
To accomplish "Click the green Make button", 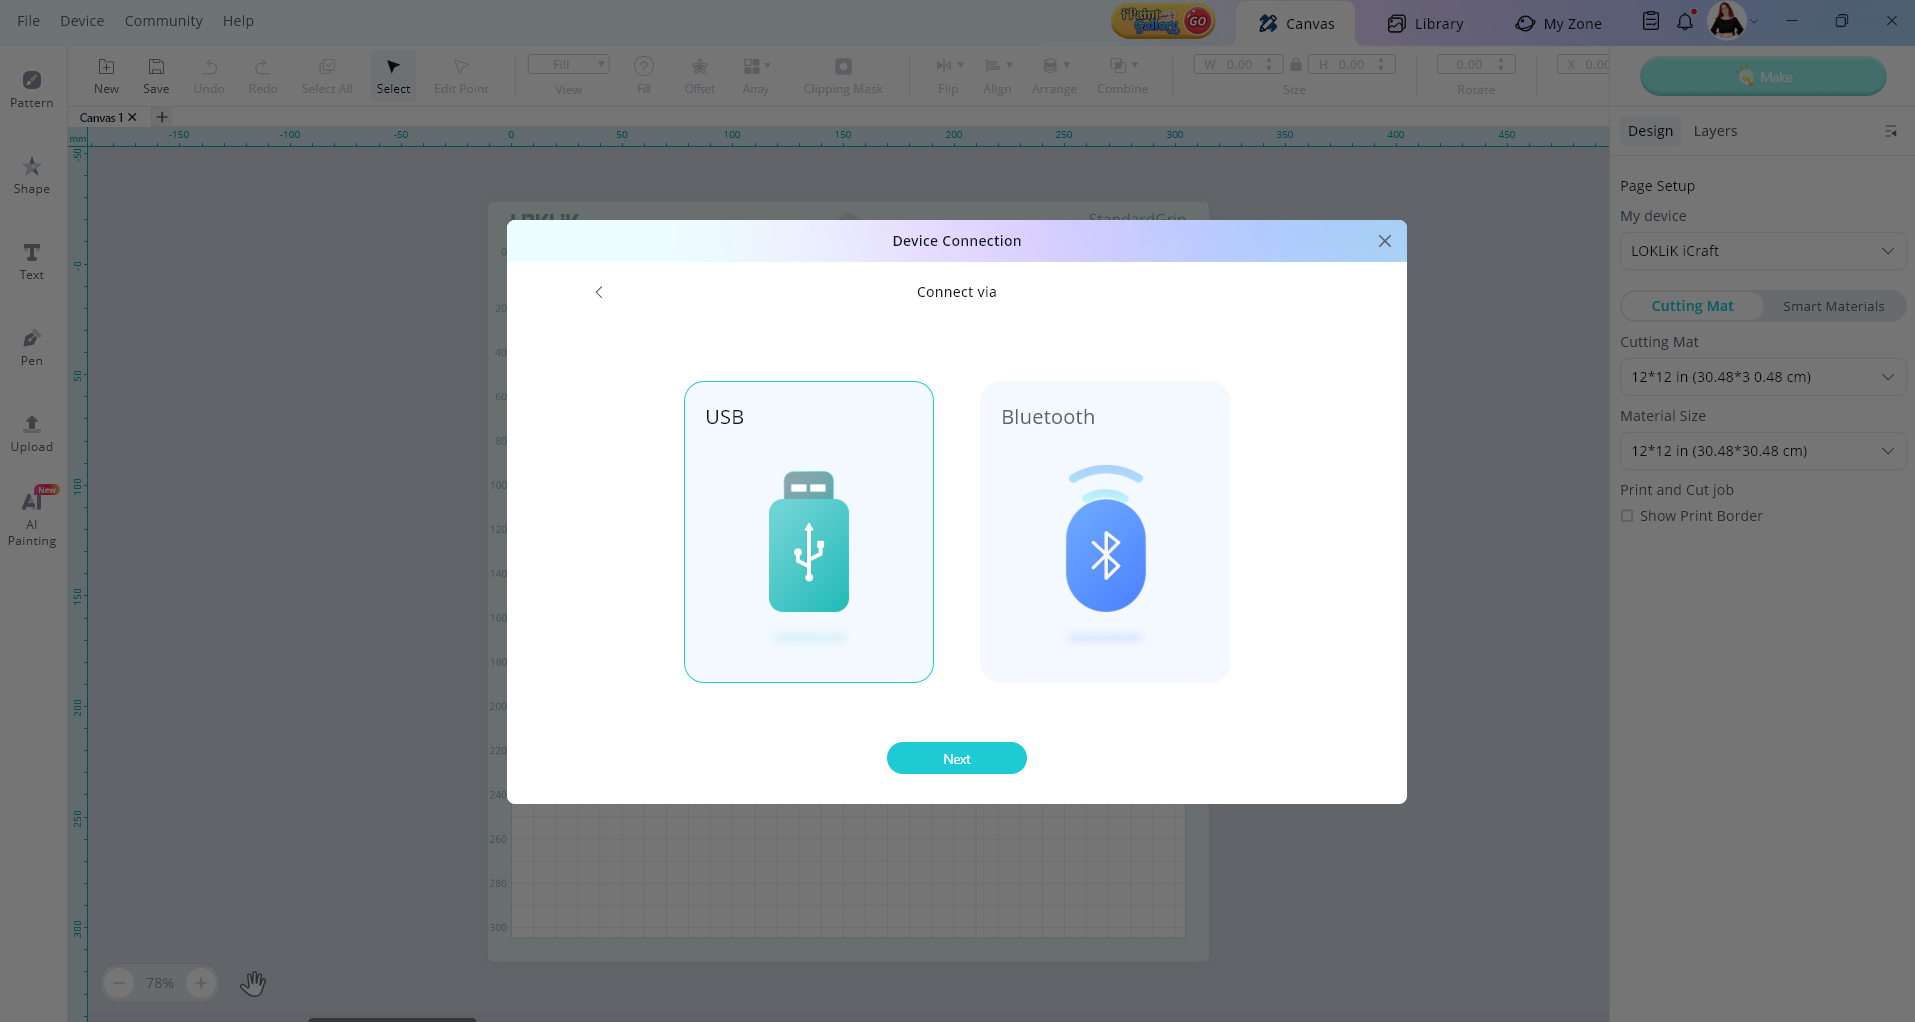I will pyautogui.click(x=1763, y=77).
